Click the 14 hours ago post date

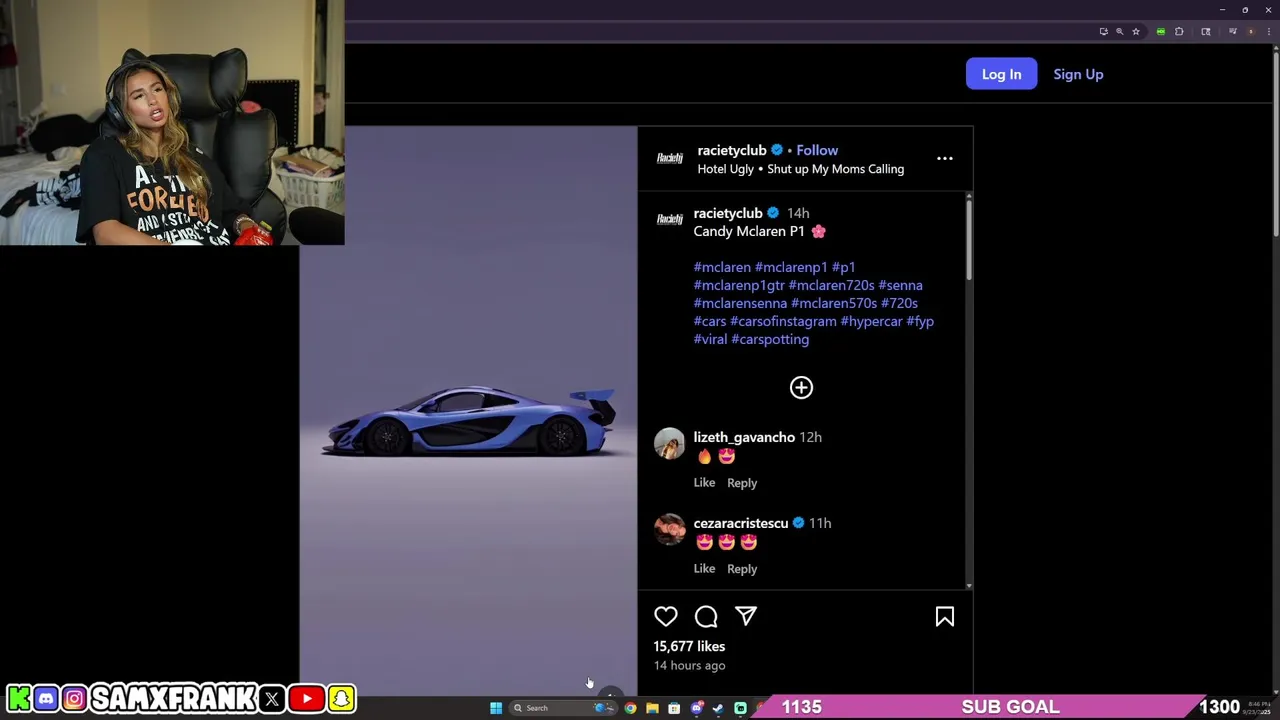point(689,665)
